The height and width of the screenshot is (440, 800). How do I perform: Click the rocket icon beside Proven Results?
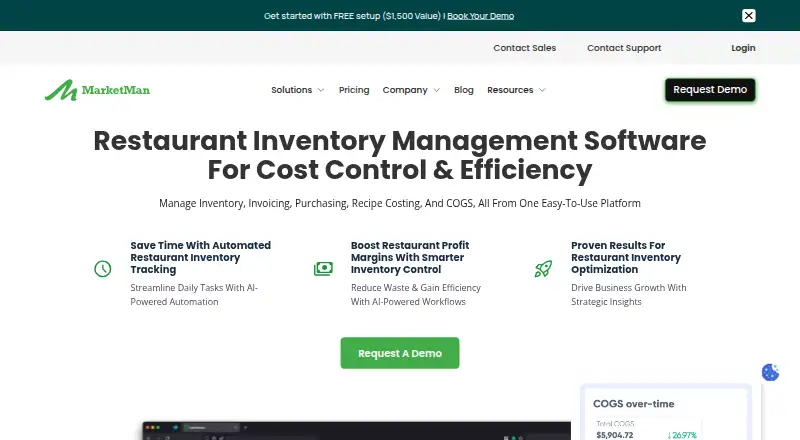543,268
